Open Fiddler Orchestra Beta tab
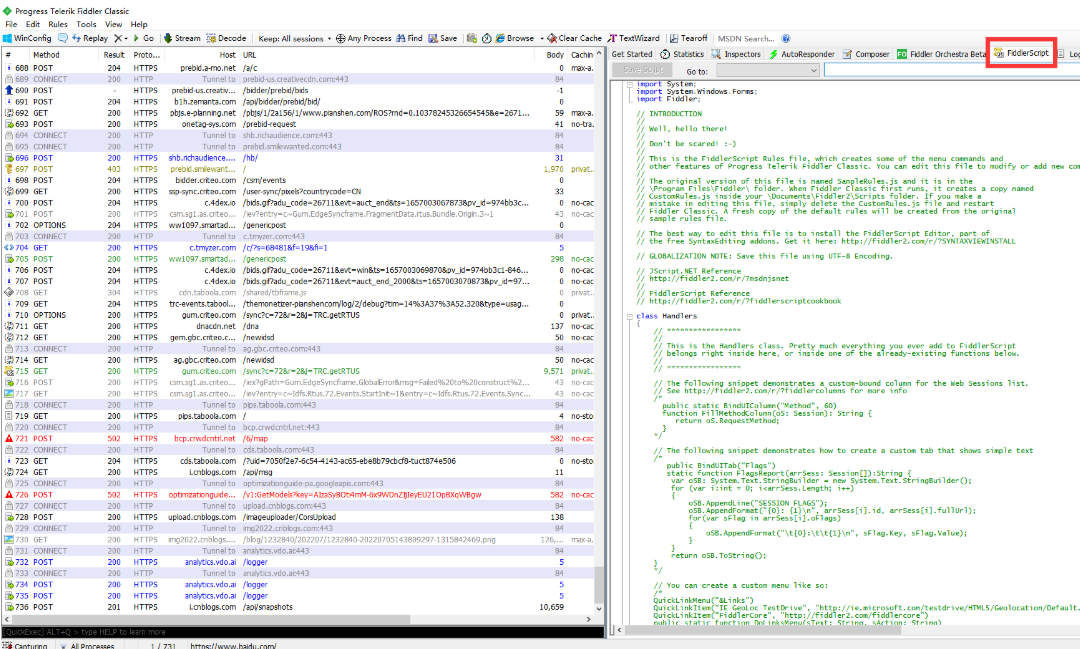This screenshot has width=1080, height=649. pyautogui.click(x=942, y=54)
